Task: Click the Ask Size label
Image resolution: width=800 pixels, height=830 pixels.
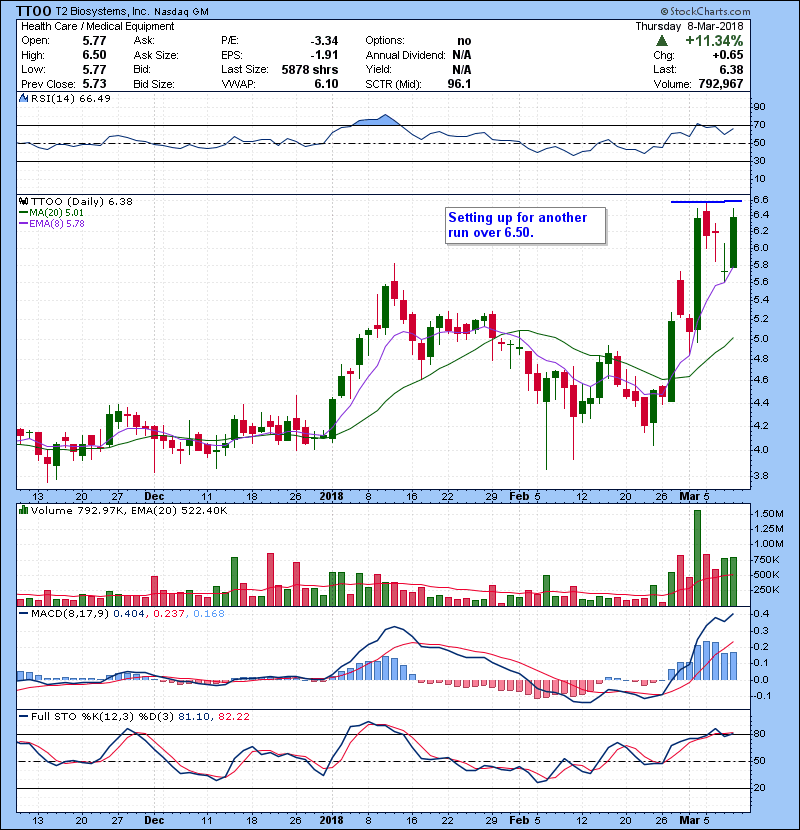Action: pyautogui.click(x=156, y=55)
